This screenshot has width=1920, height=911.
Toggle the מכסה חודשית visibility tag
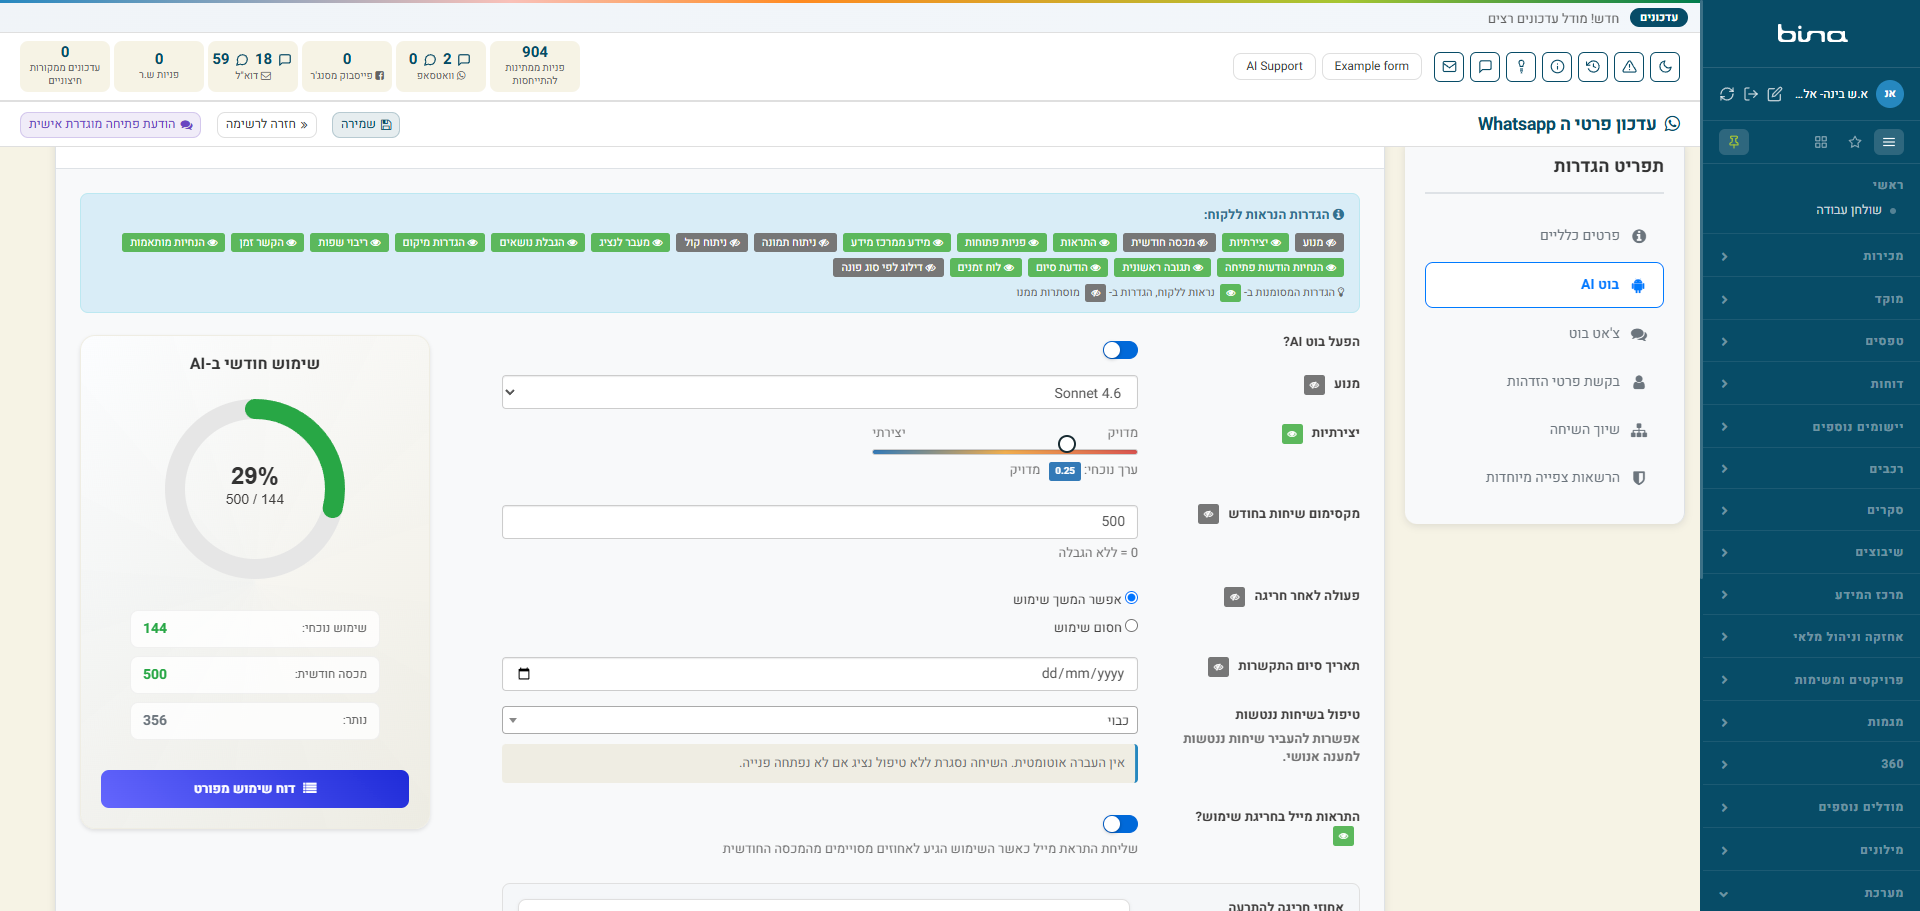[1169, 242]
